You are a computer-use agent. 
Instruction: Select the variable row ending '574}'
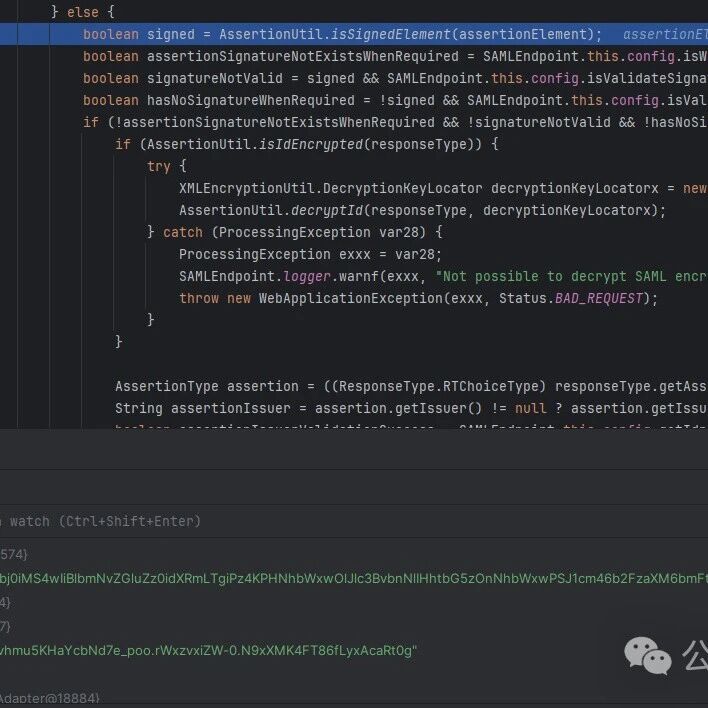[x=14, y=554]
